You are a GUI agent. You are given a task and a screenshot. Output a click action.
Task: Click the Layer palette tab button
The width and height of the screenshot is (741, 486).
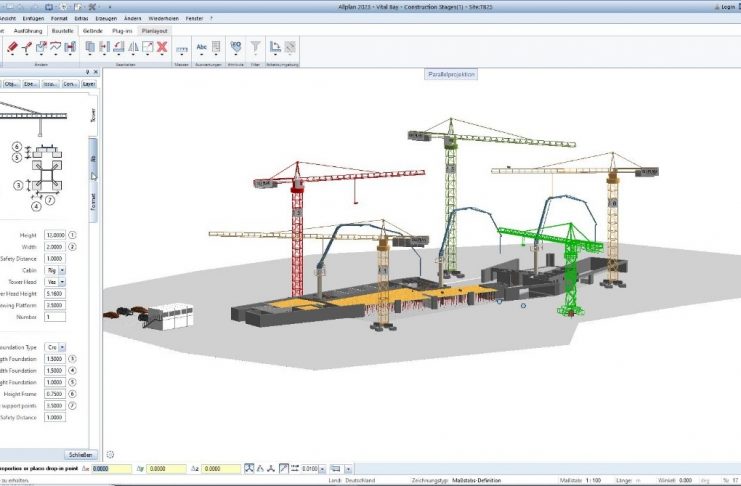tap(88, 85)
